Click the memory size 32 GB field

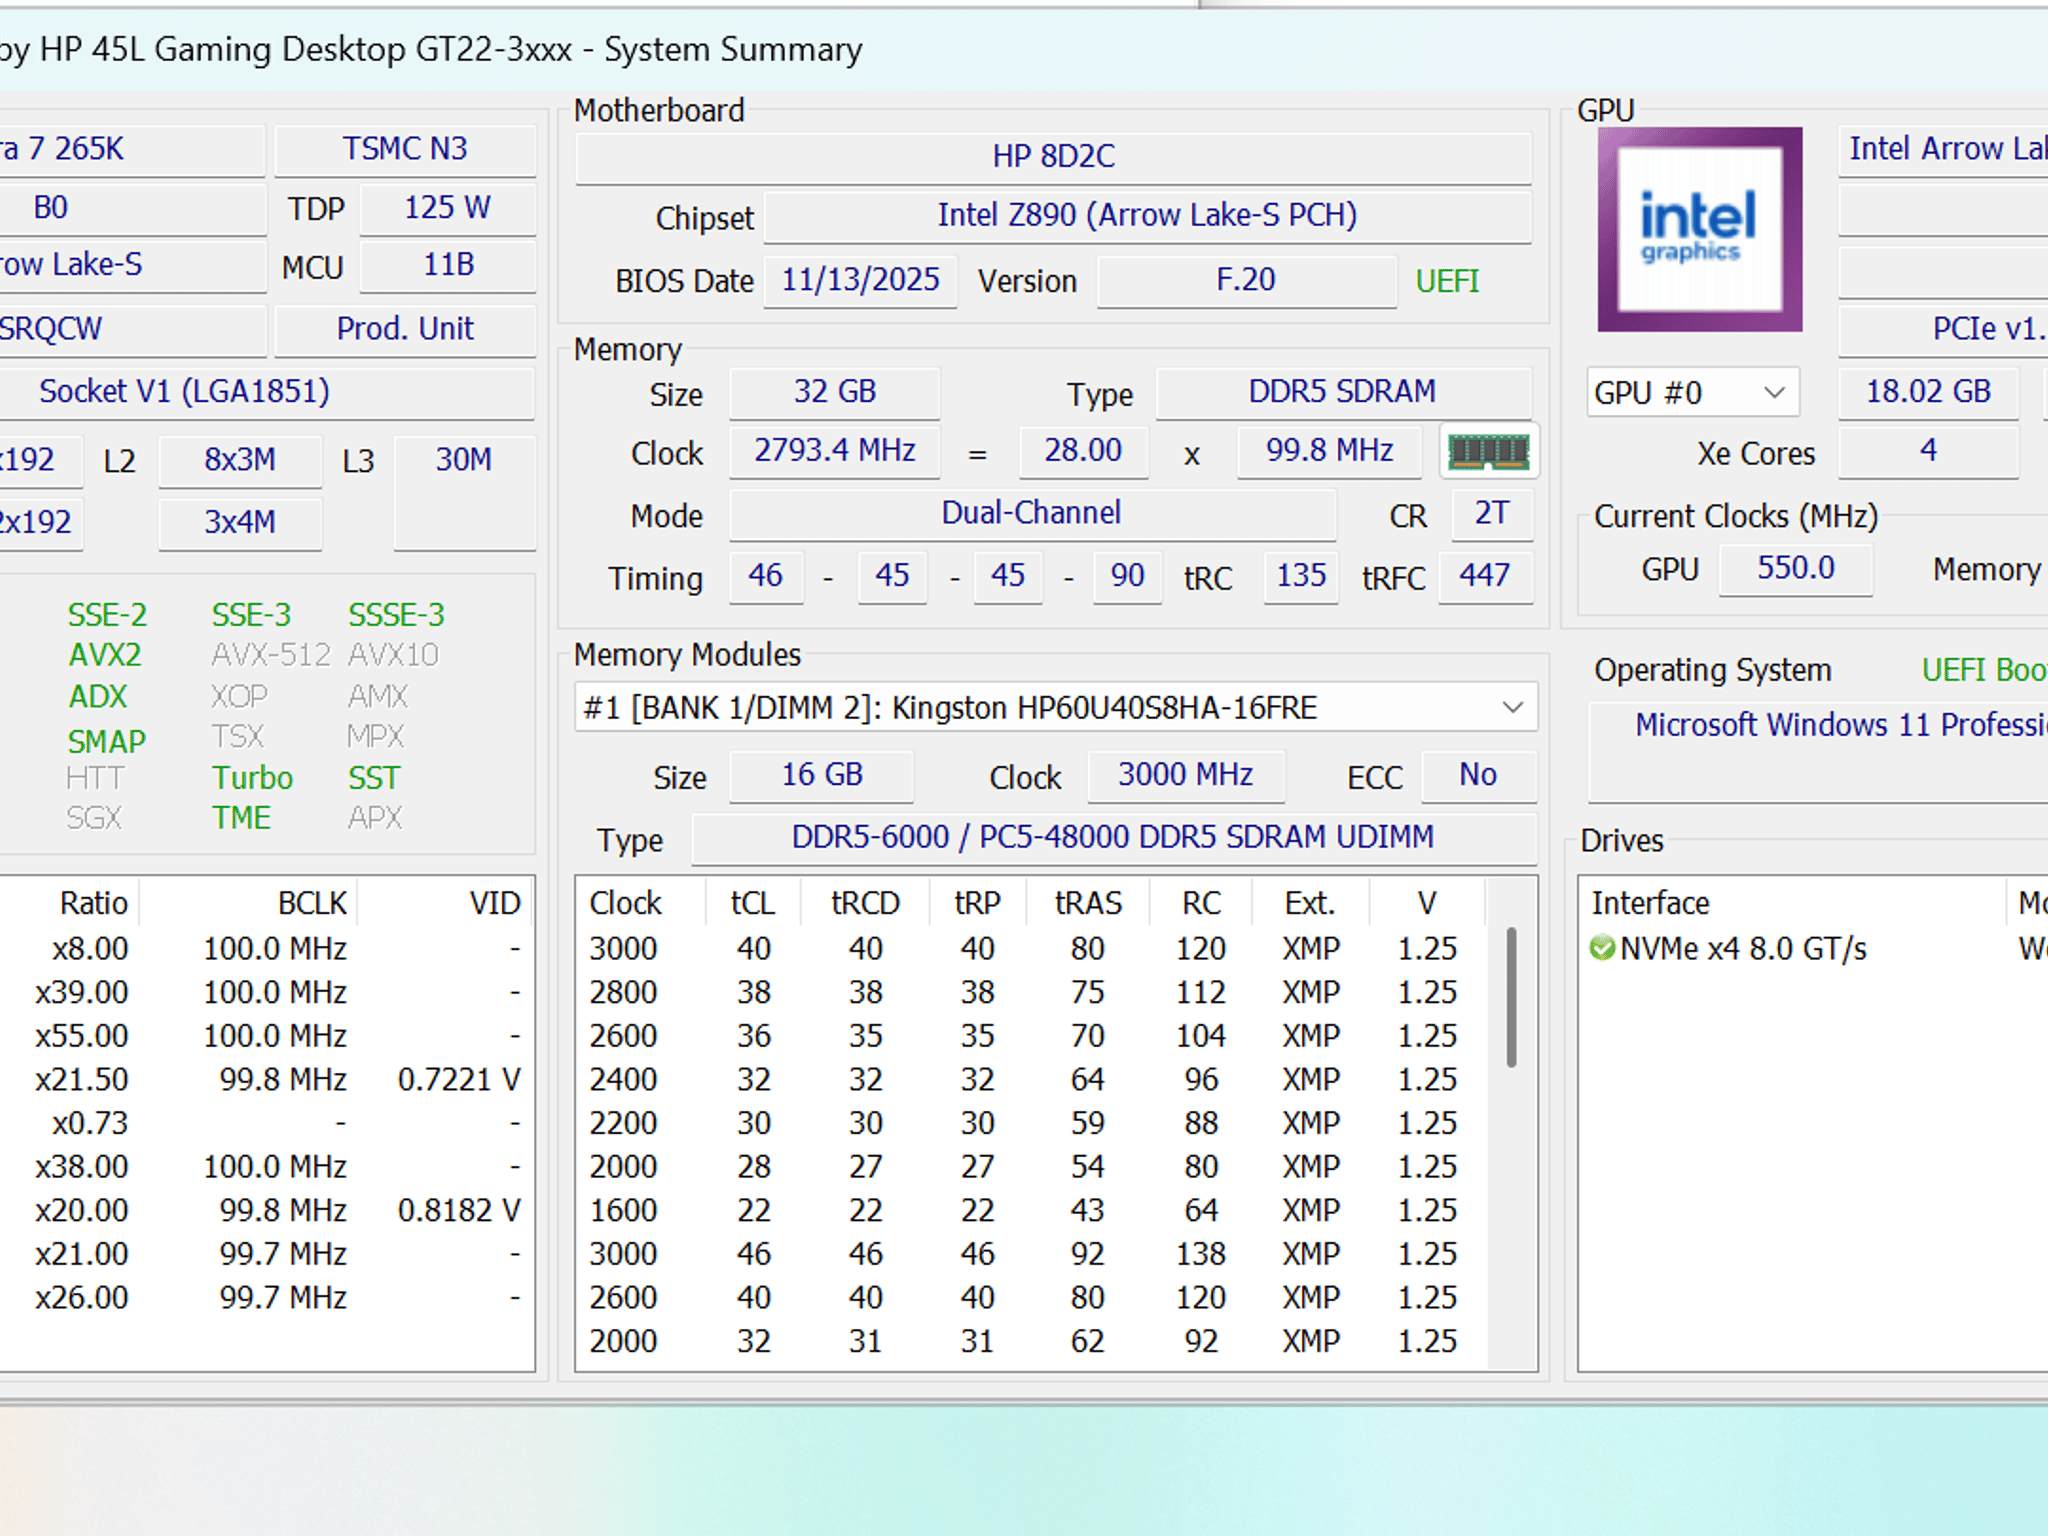pyautogui.click(x=834, y=392)
